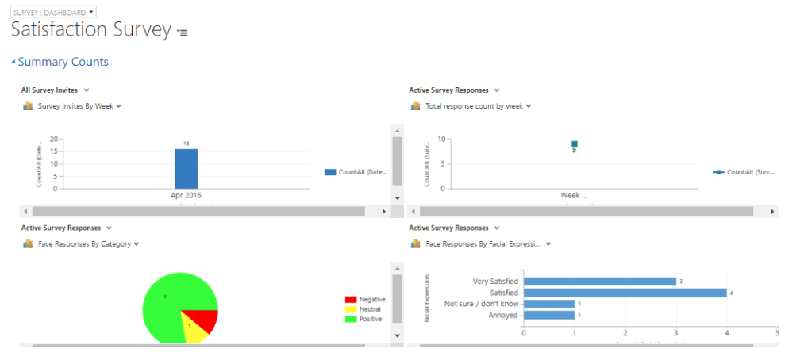800x364 pixels.
Task: Click the data point marker in the weekly response chart
Action: tap(574, 144)
